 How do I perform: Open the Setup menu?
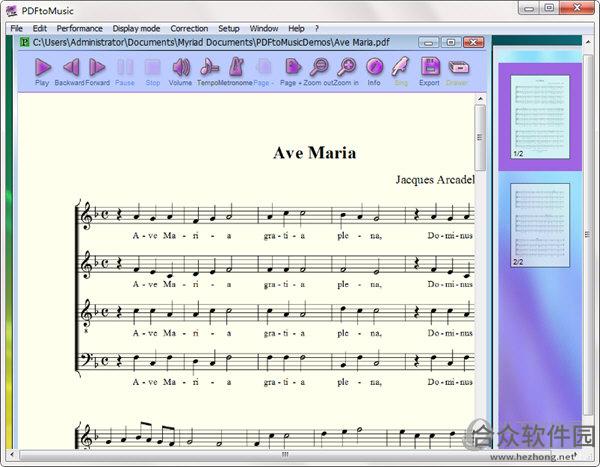[228, 29]
